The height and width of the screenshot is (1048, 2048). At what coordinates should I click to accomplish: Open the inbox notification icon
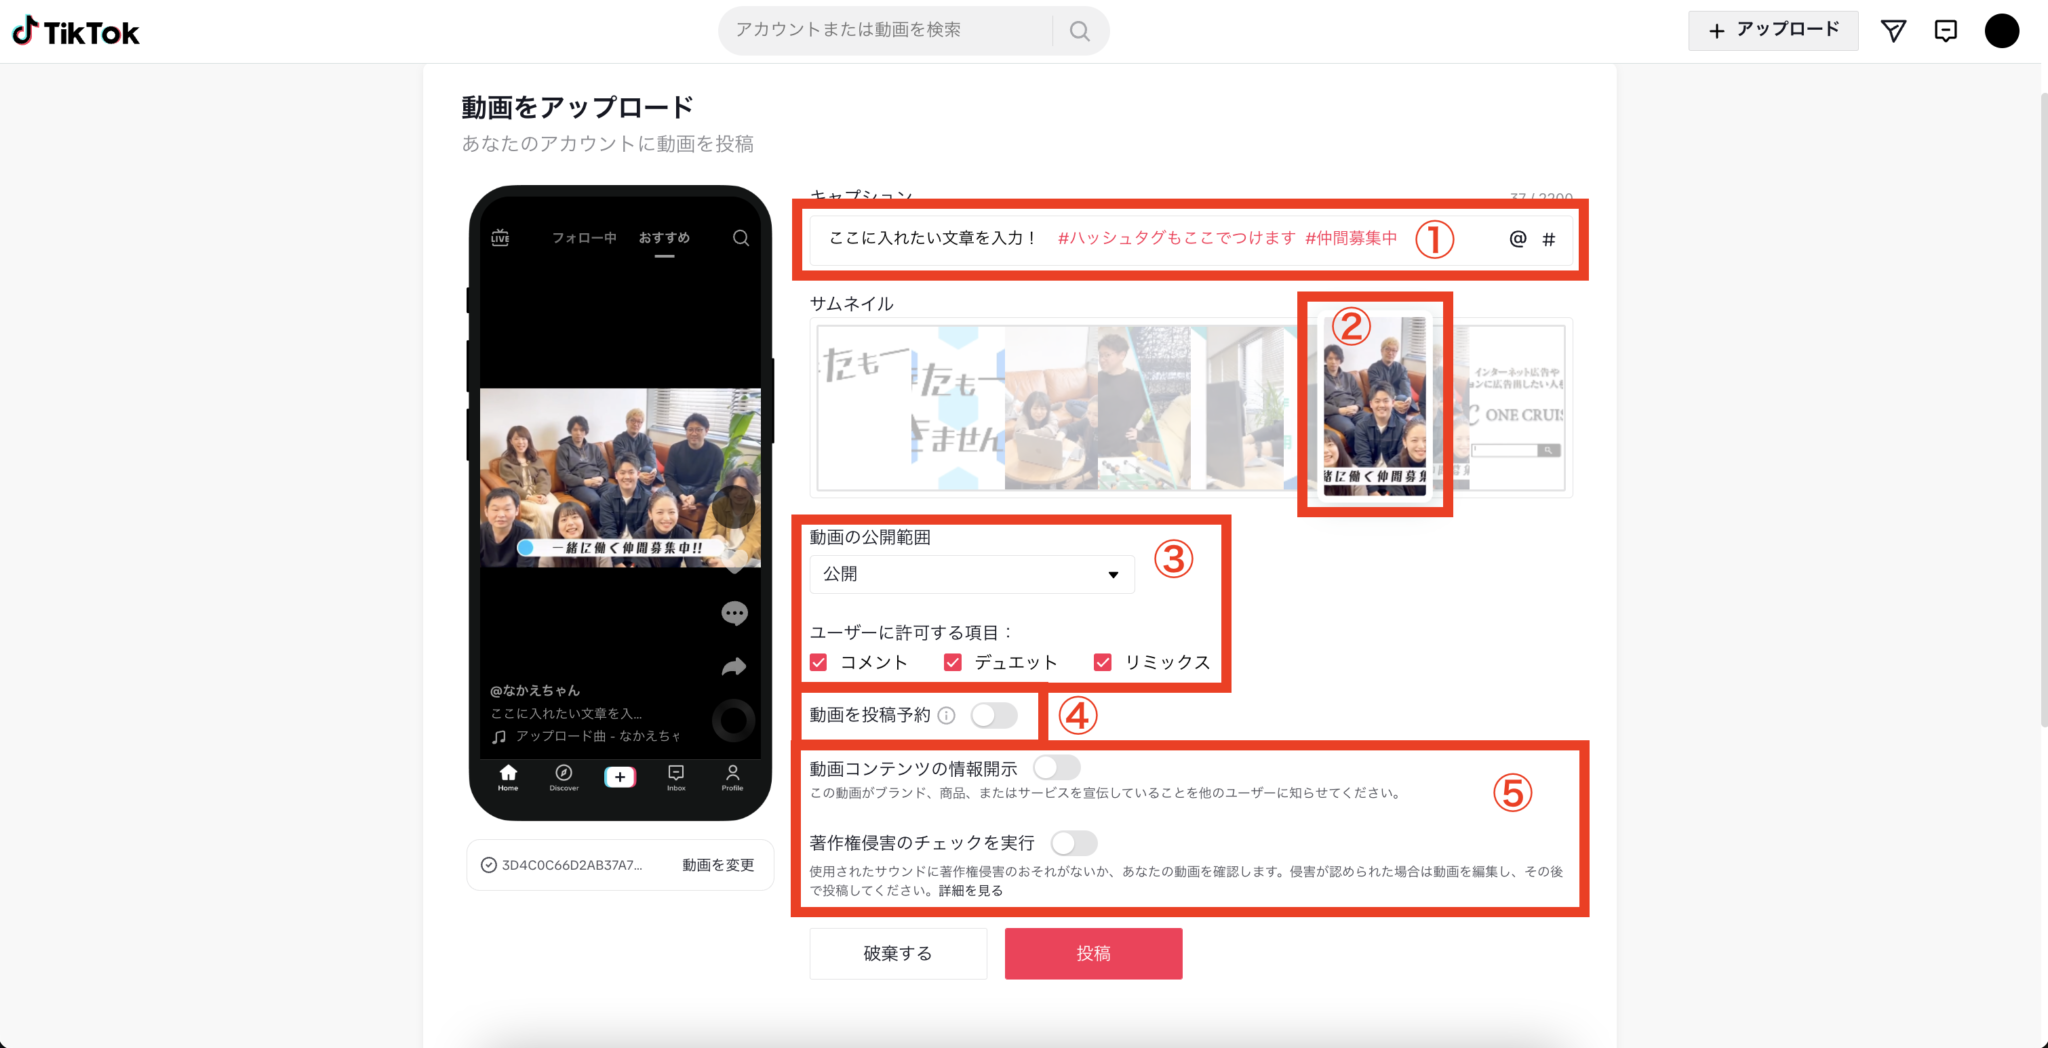click(x=1945, y=31)
